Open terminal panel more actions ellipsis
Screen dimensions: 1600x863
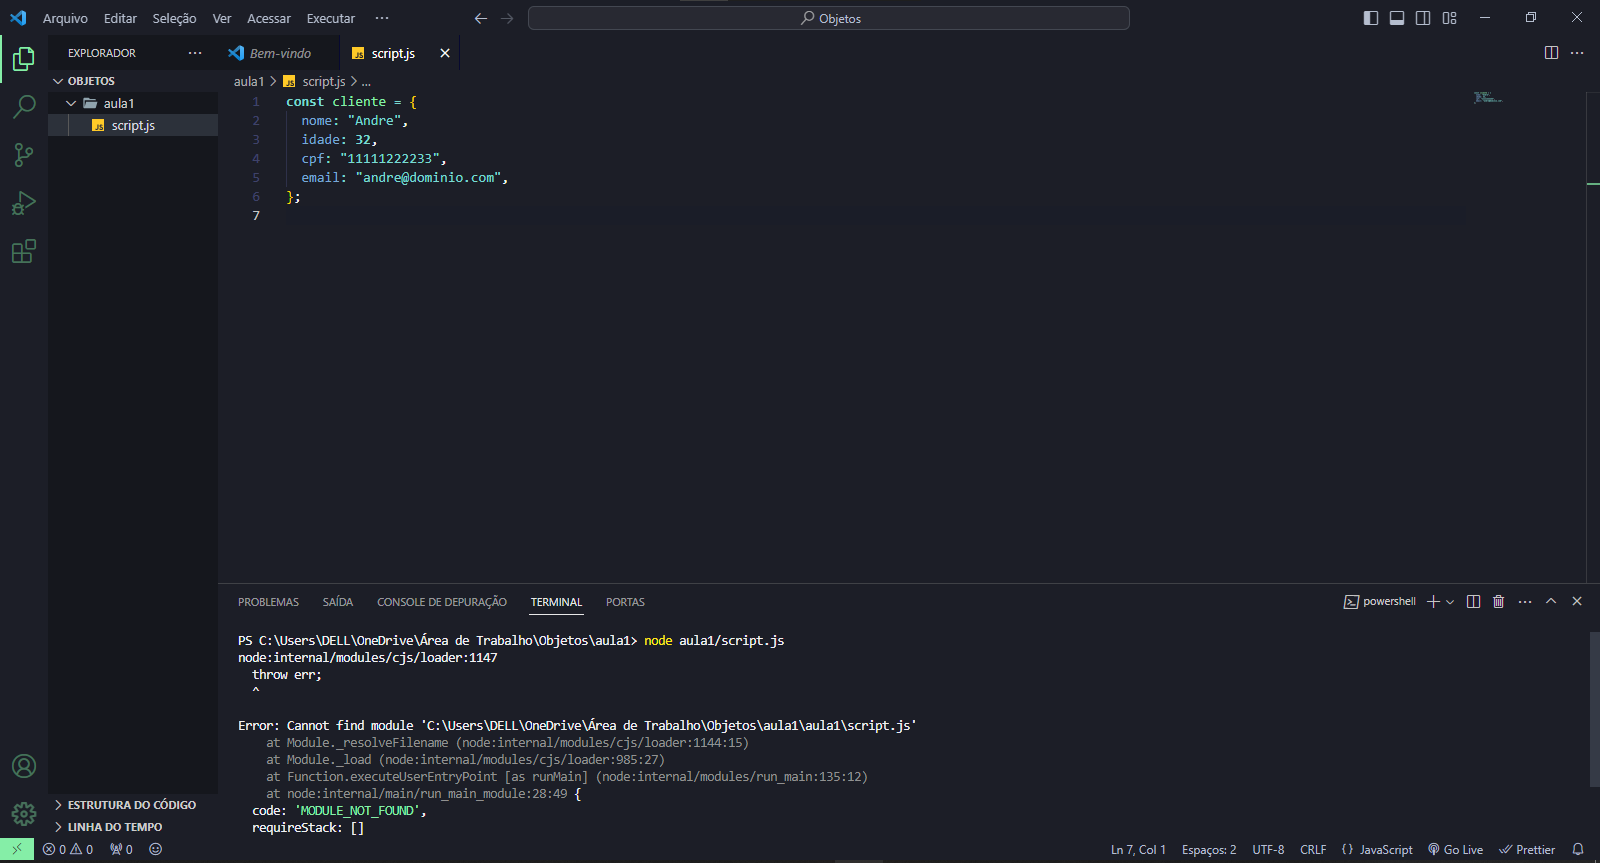pyautogui.click(x=1524, y=601)
